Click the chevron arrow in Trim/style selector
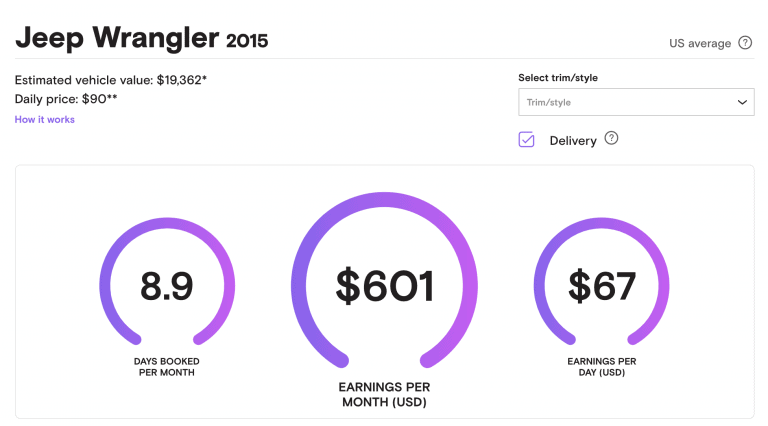 click(742, 102)
